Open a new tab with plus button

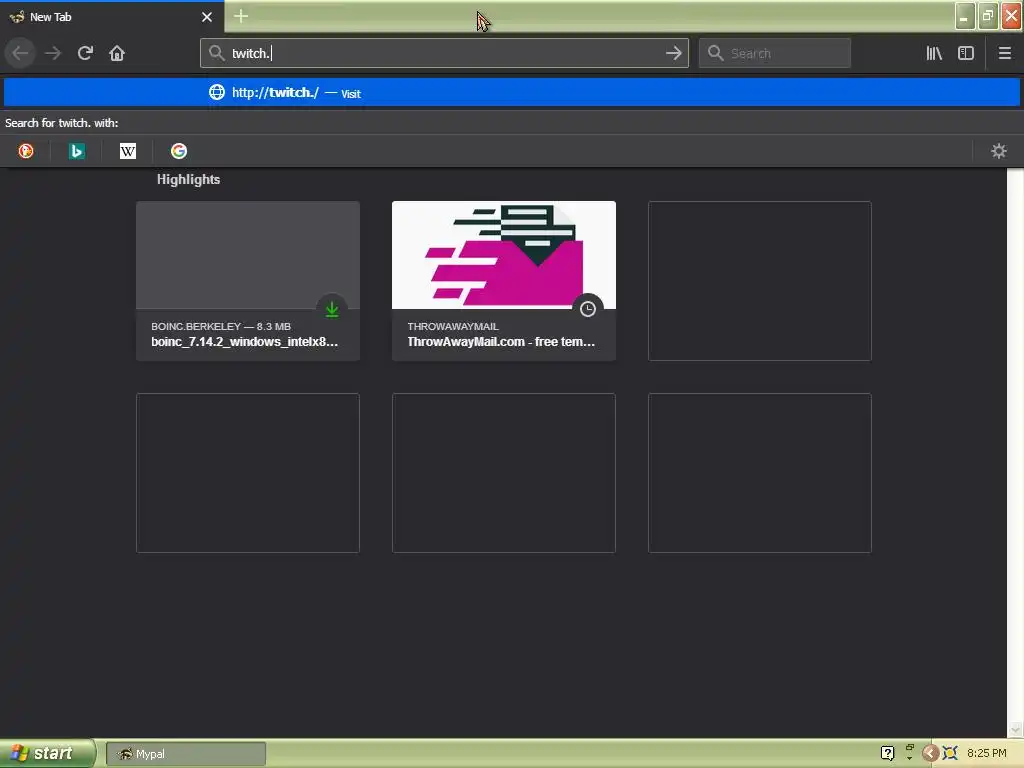coord(241,16)
